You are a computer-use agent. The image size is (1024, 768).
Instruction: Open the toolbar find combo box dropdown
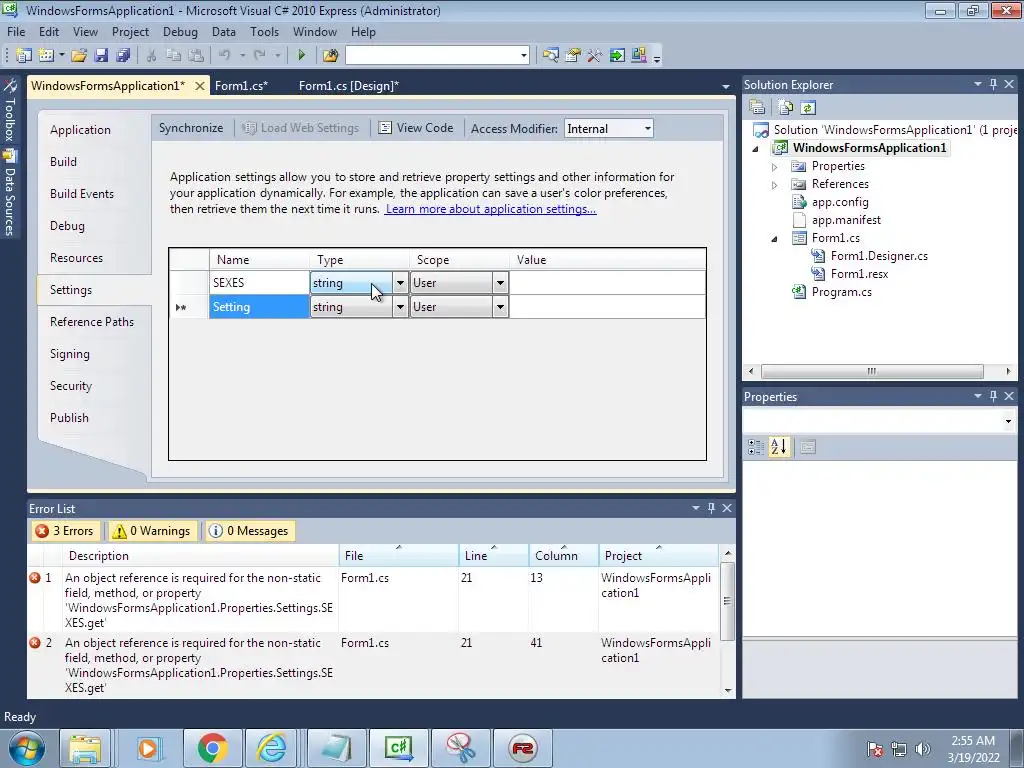tap(524, 56)
